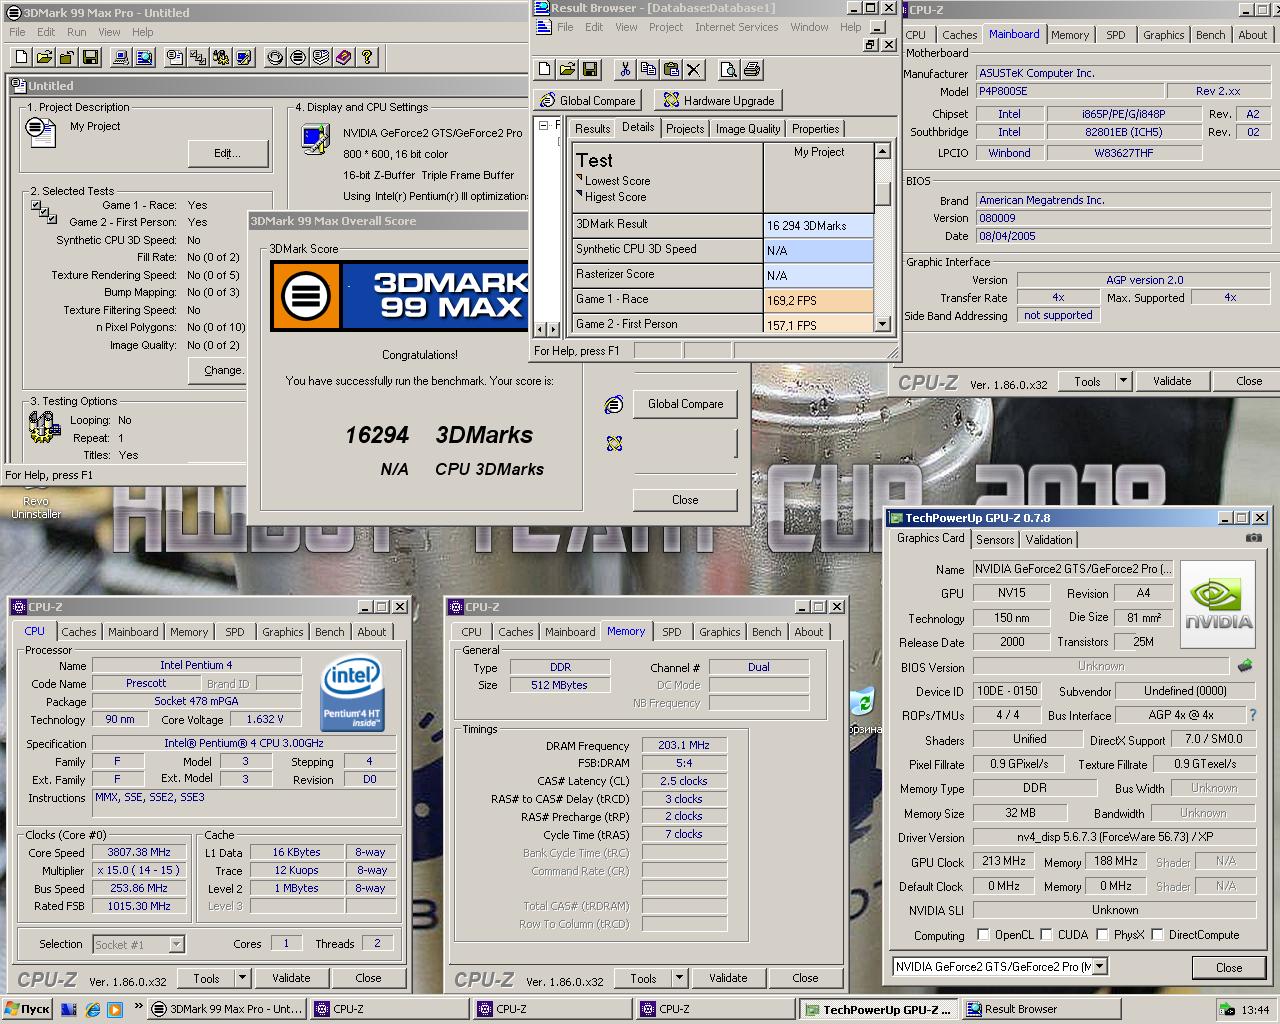Click scroll-up arrow in Result Browser table
The height and width of the screenshot is (1024, 1280).
point(882,151)
